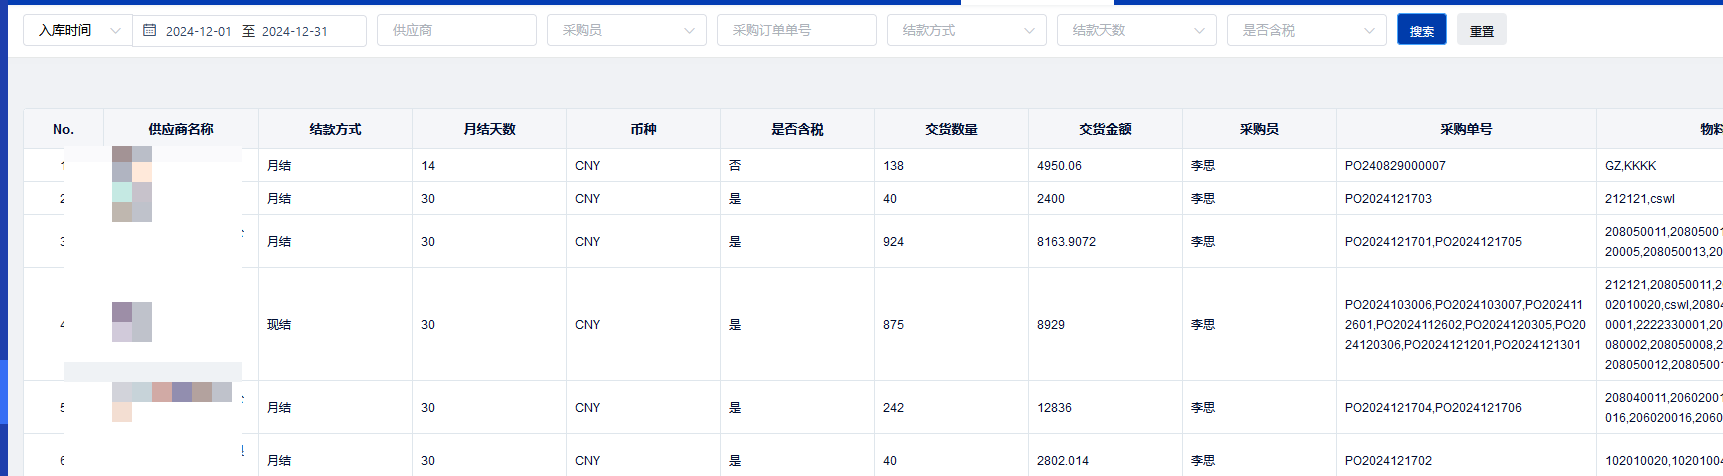Open the 入库时间 type dropdown
Image resolution: width=1723 pixels, height=476 pixels.
coord(77,31)
